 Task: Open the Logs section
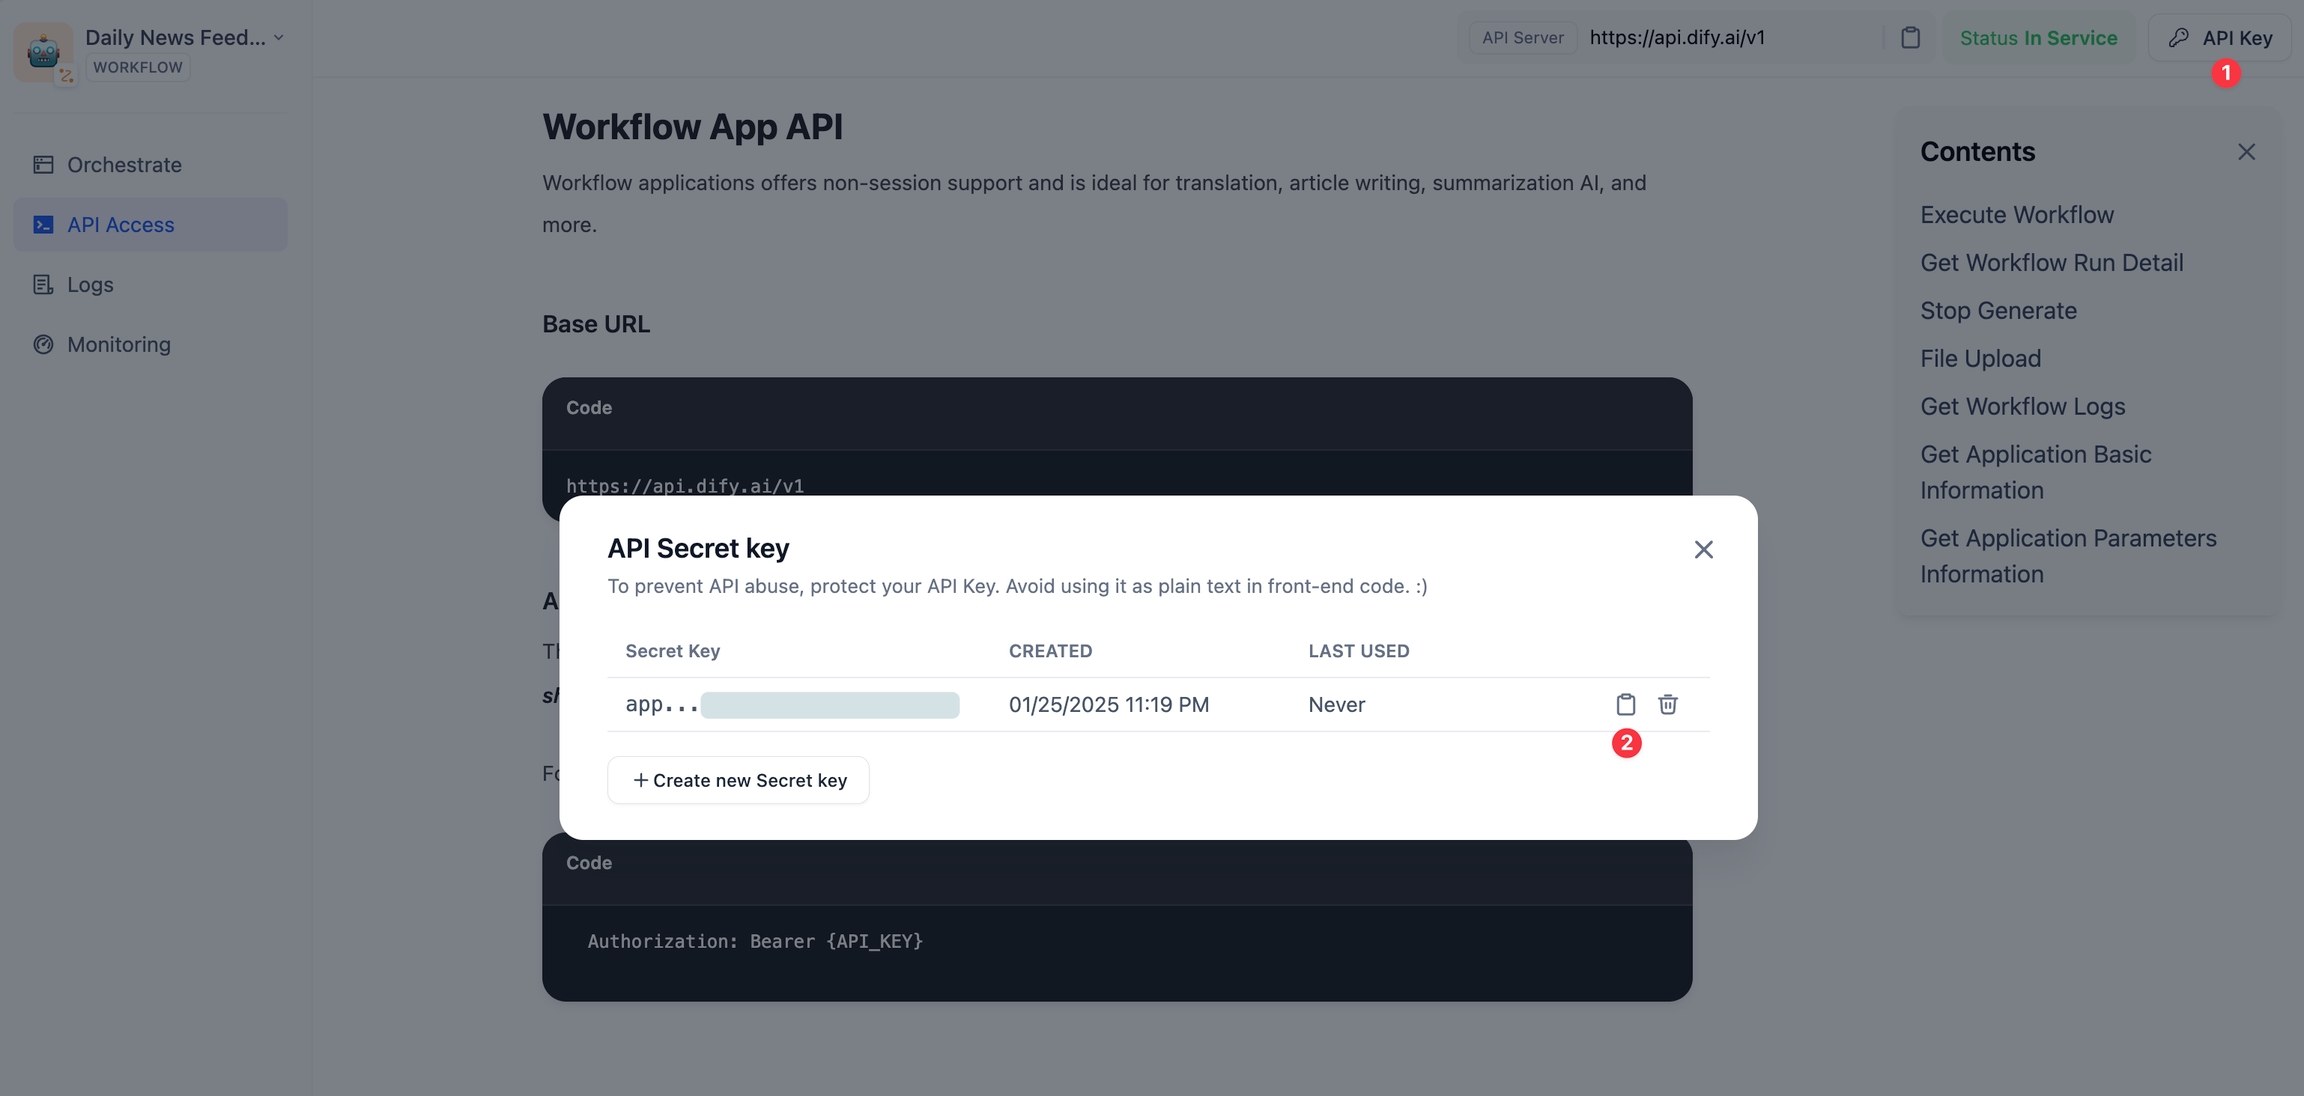point(90,284)
